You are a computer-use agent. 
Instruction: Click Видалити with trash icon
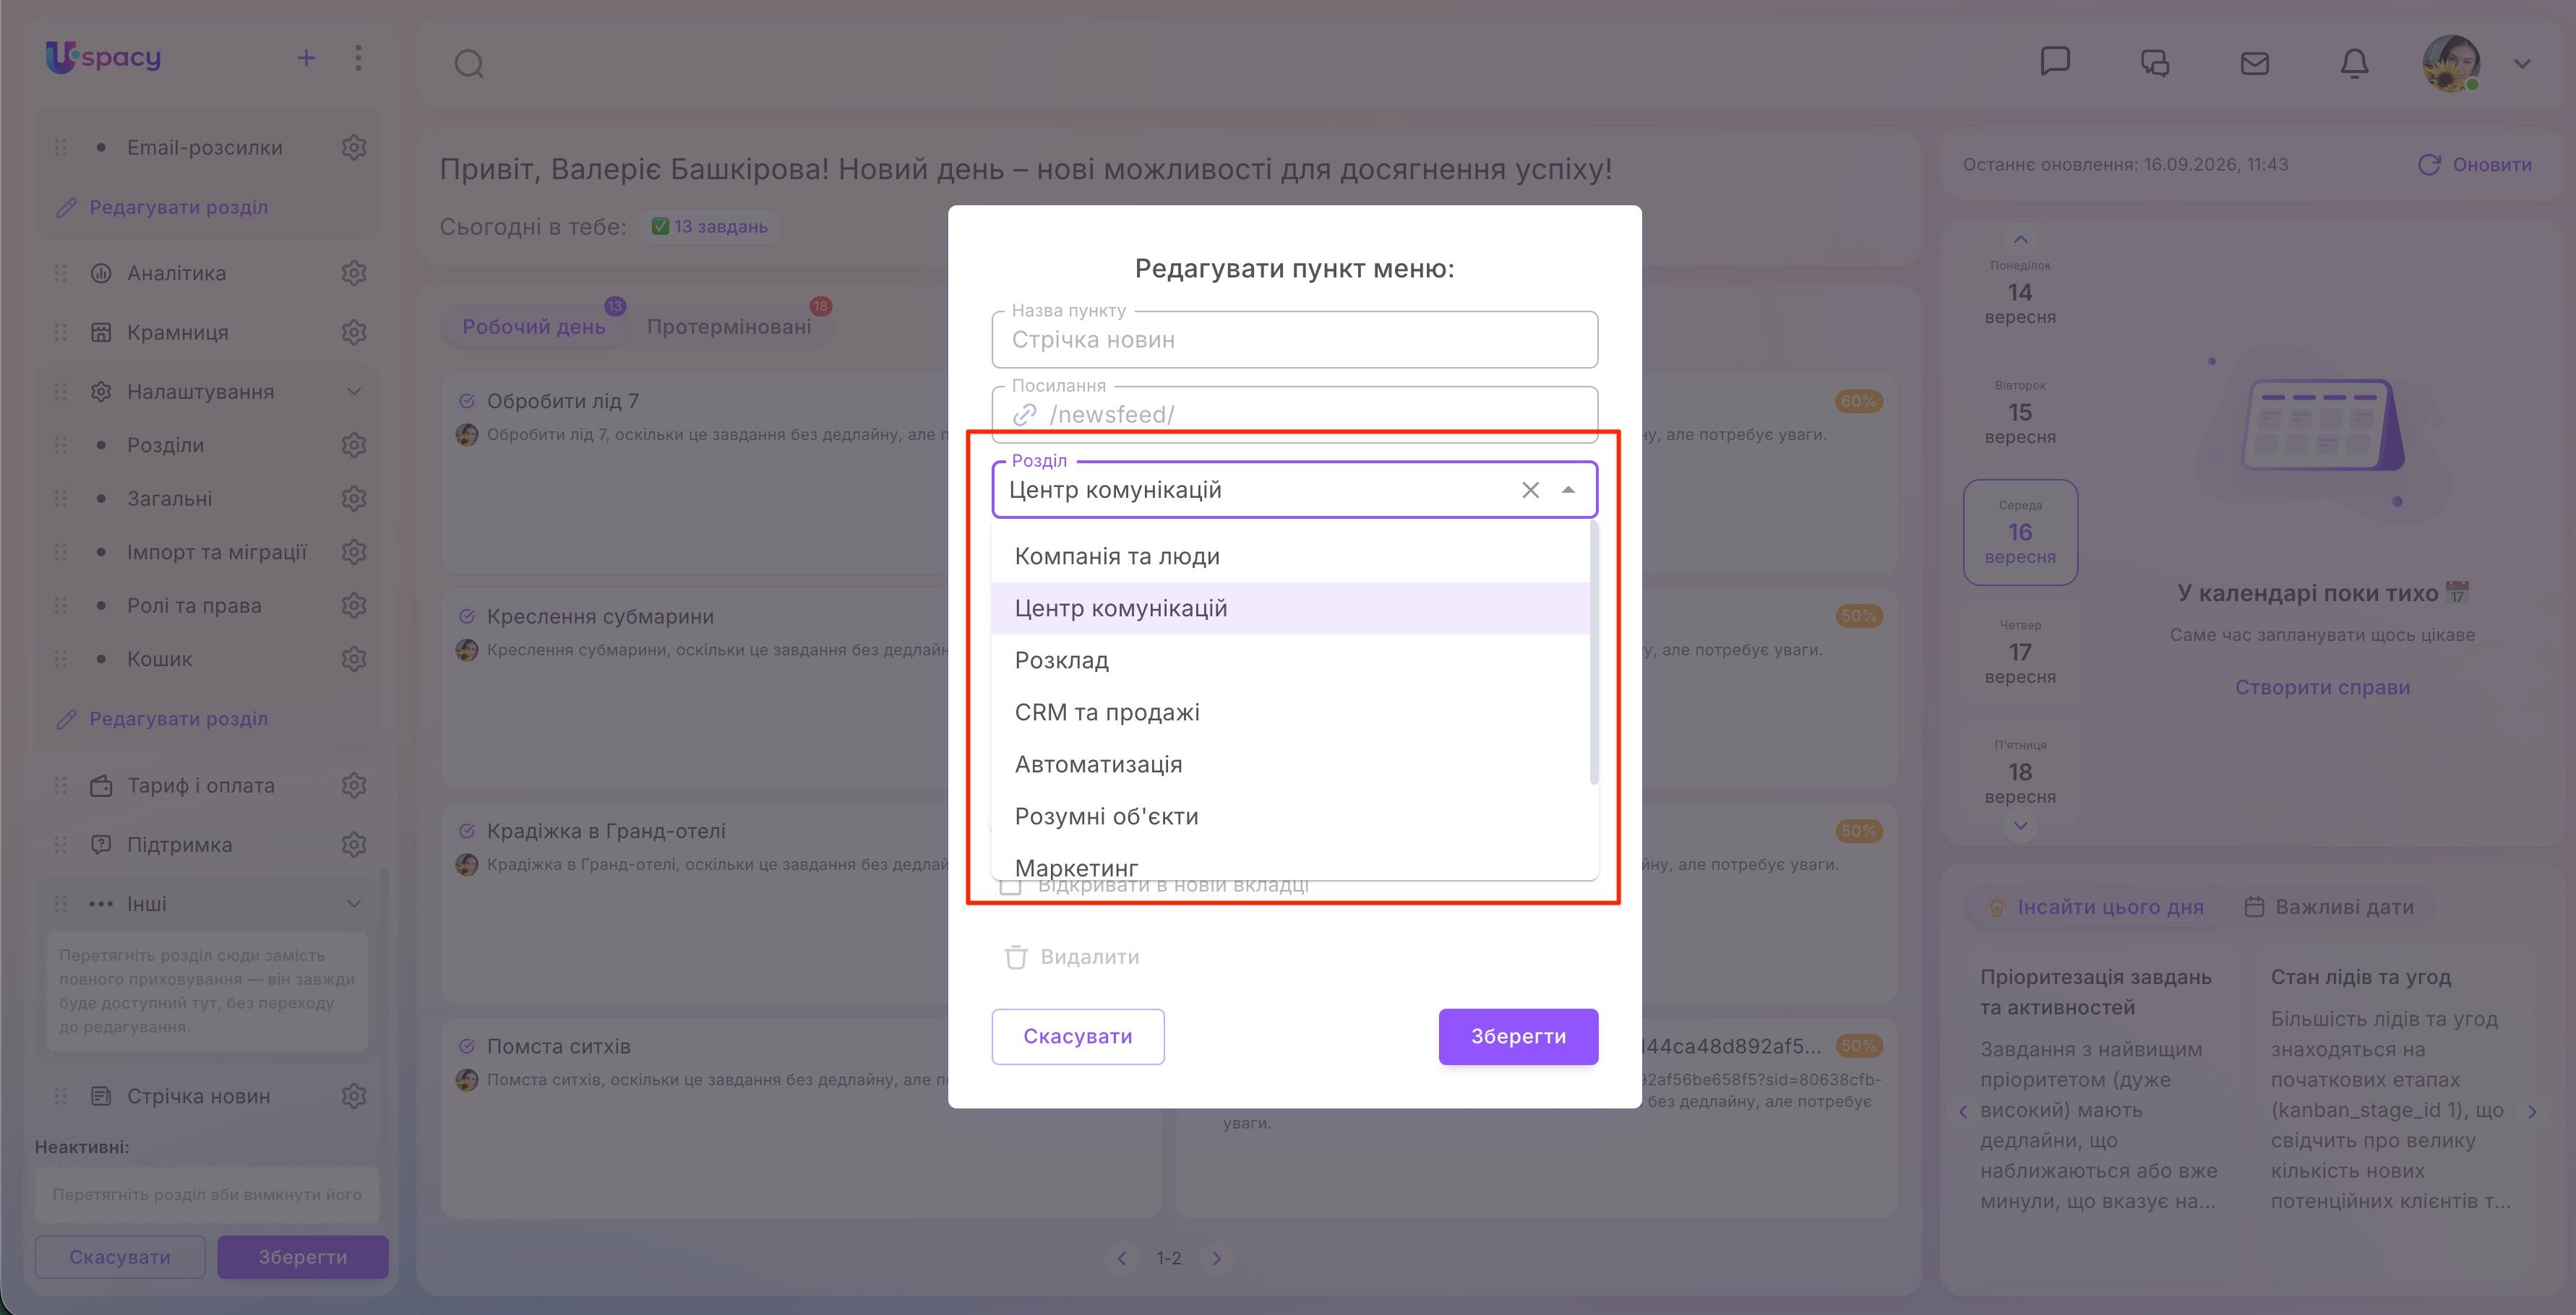point(1072,957)
